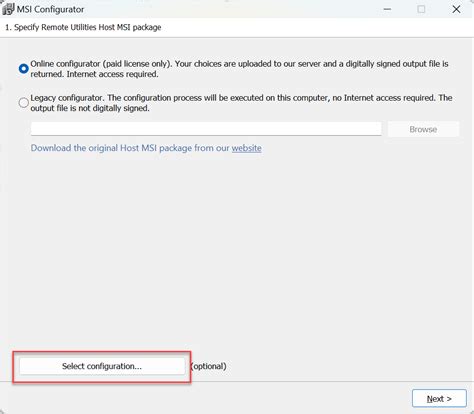Focus the MSI package path input field

tap(206, 129)
